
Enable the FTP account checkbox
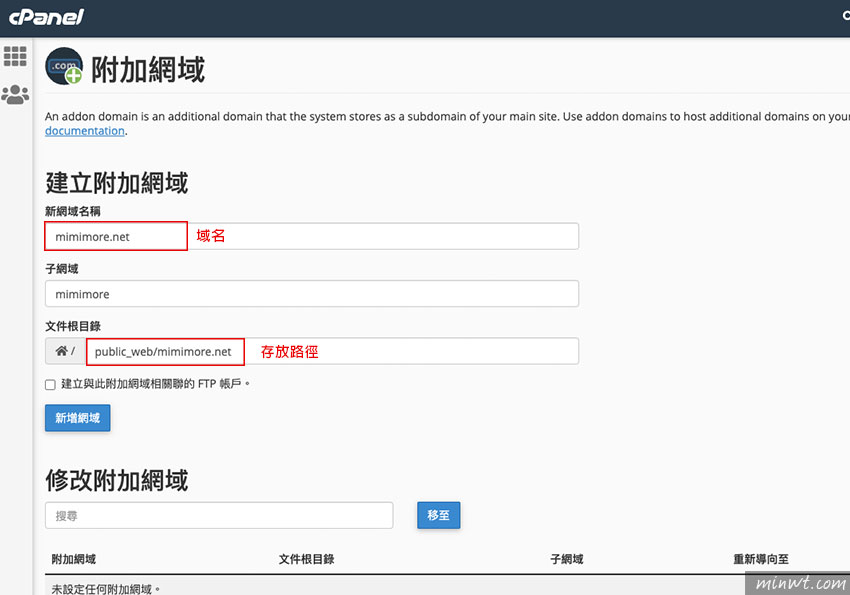[50, 385]
